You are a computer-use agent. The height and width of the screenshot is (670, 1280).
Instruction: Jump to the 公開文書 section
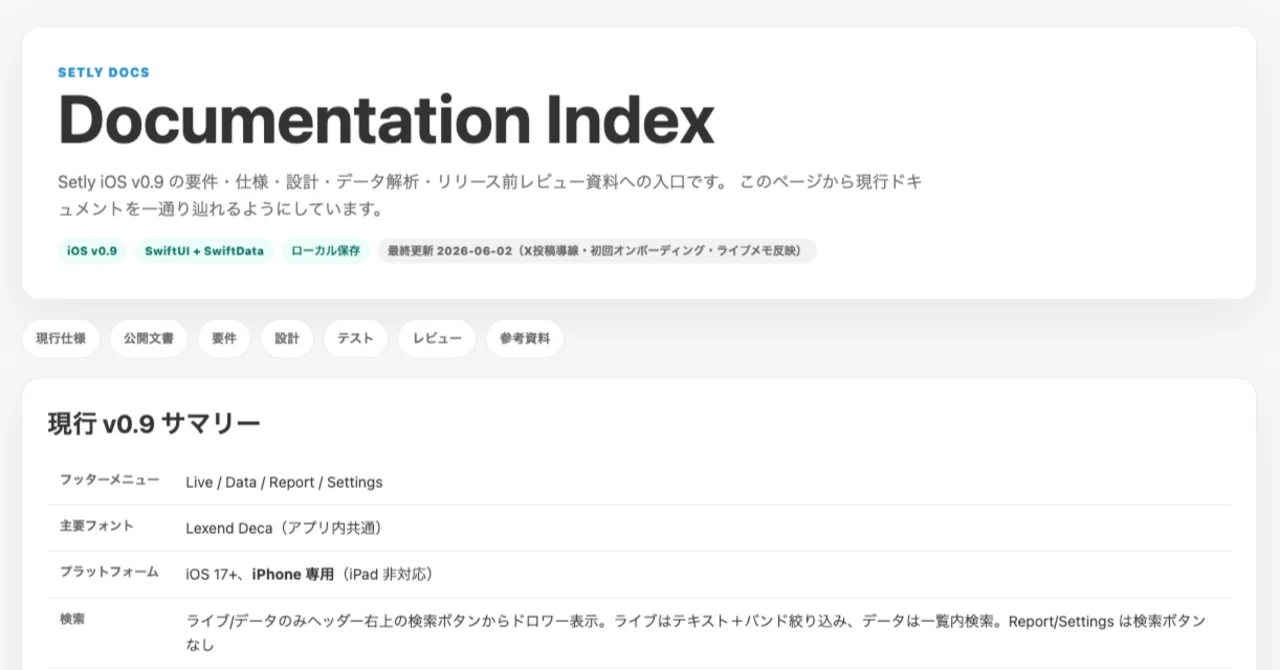[149, 339]
